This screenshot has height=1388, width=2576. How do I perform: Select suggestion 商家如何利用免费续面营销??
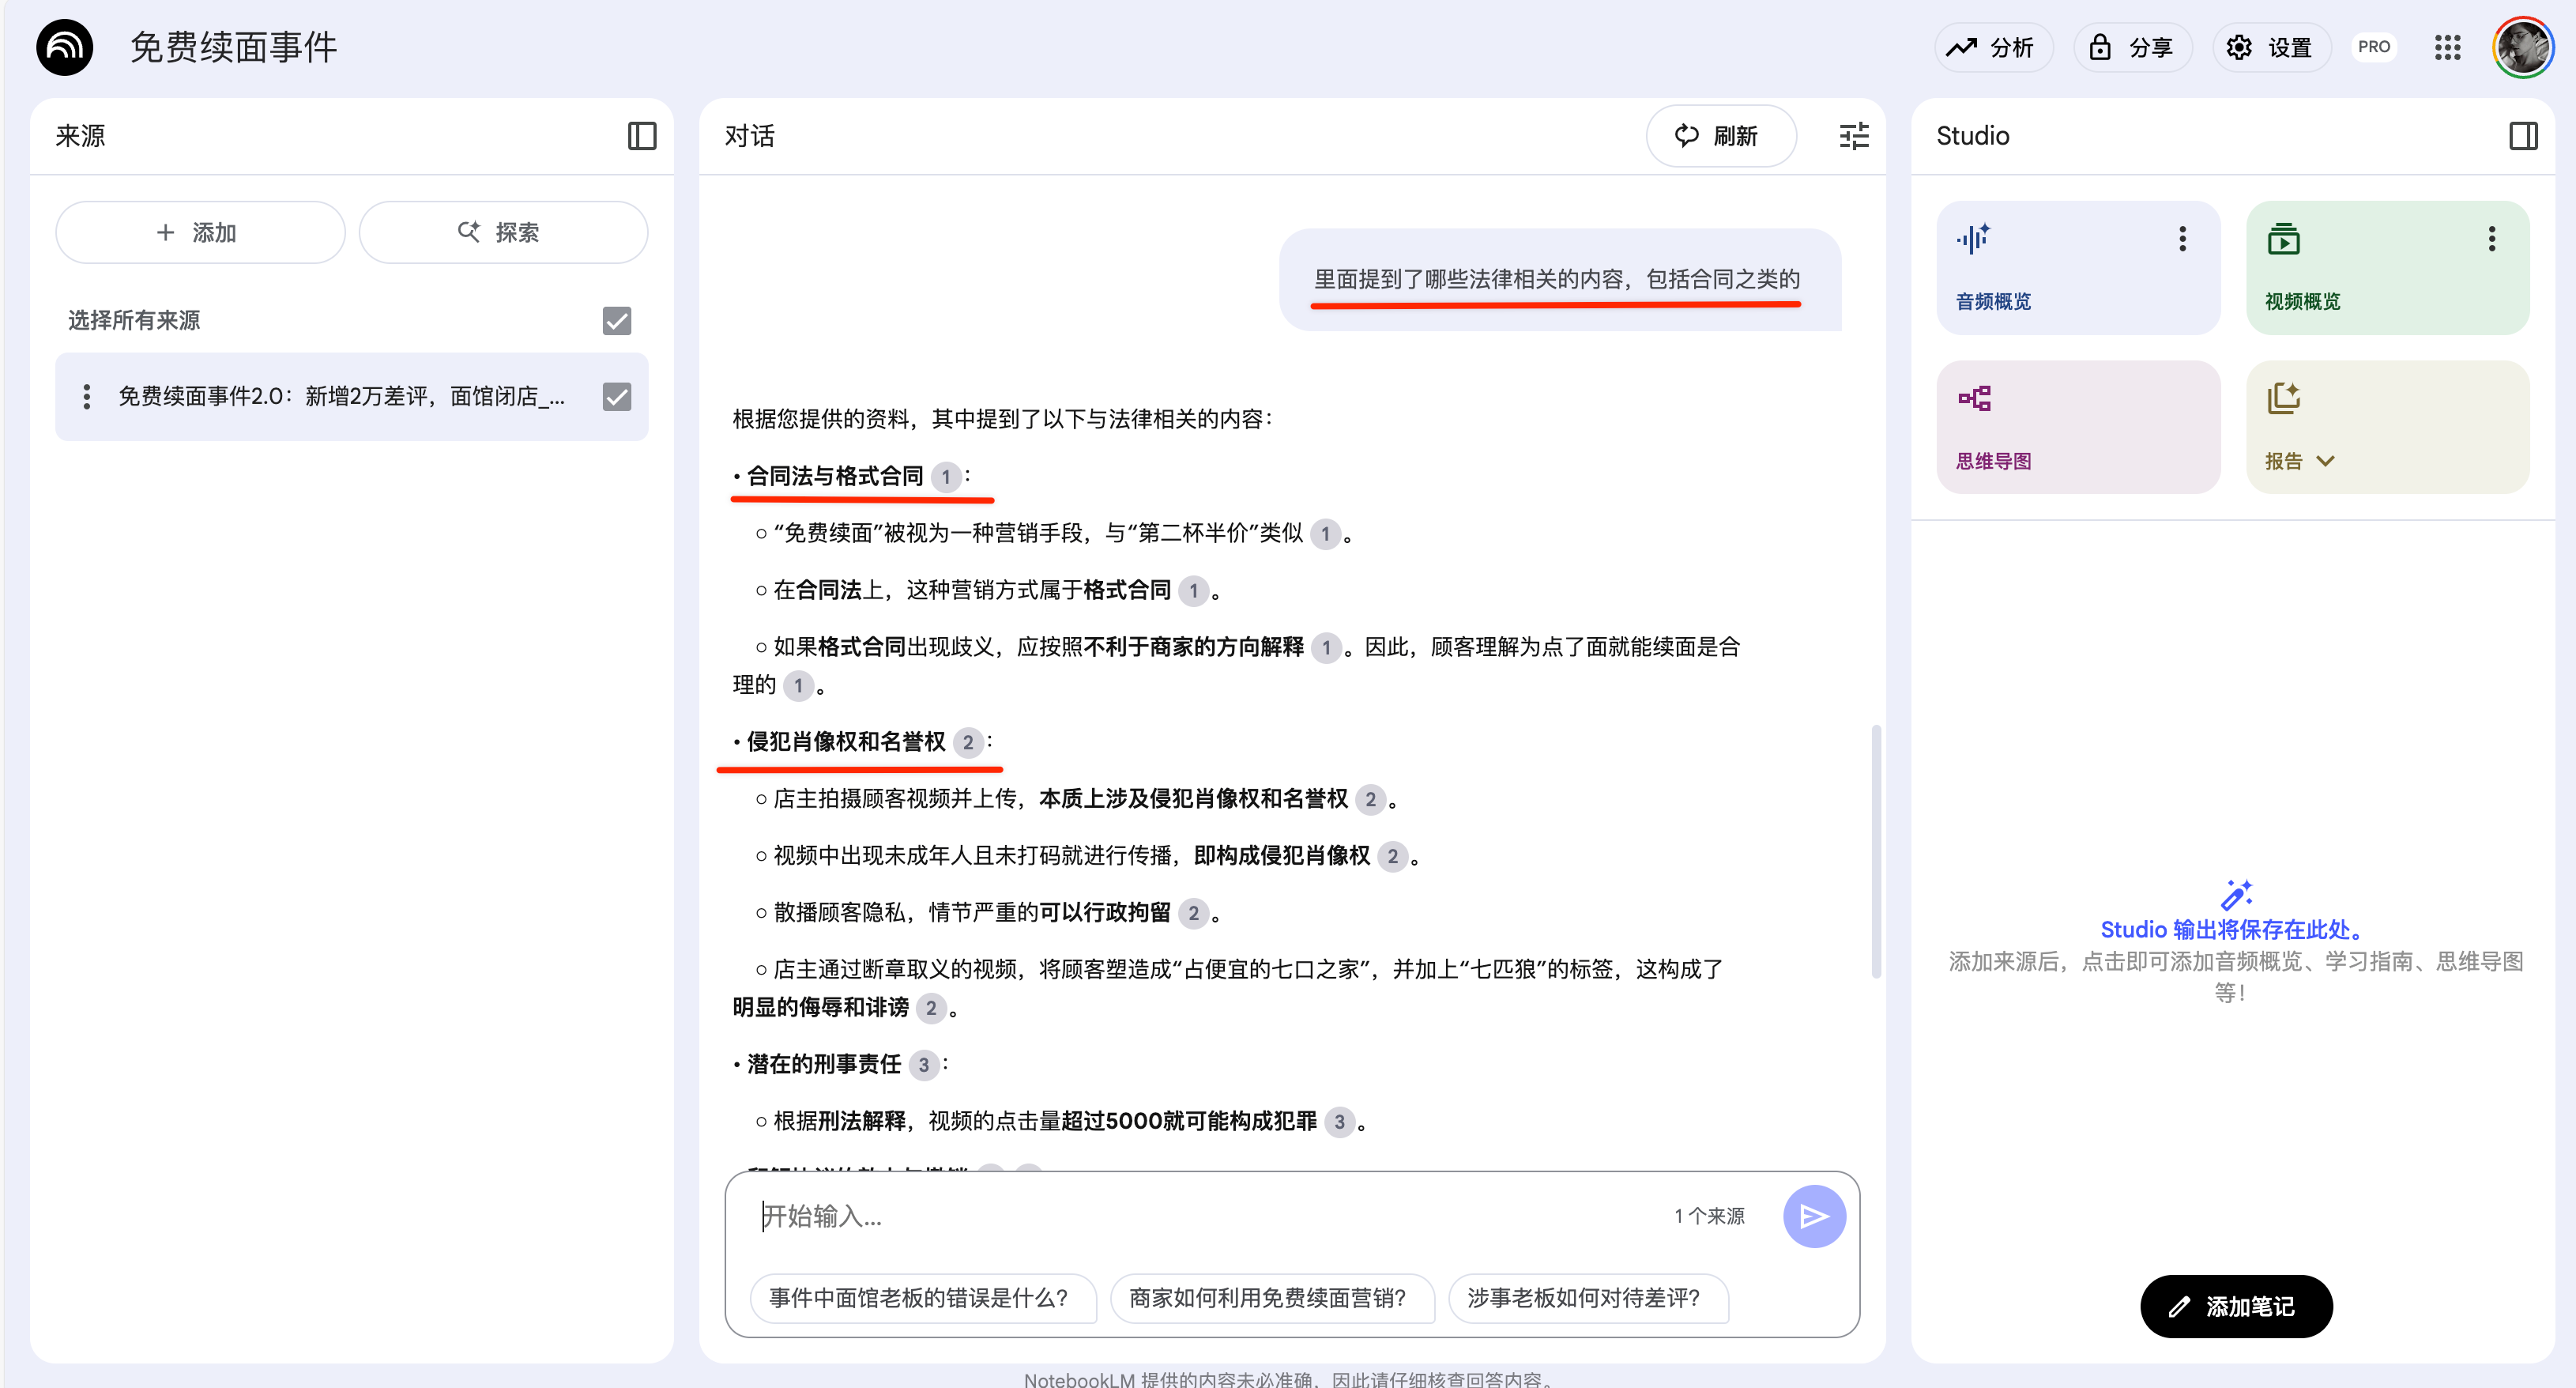[x=1271, y=1298]
